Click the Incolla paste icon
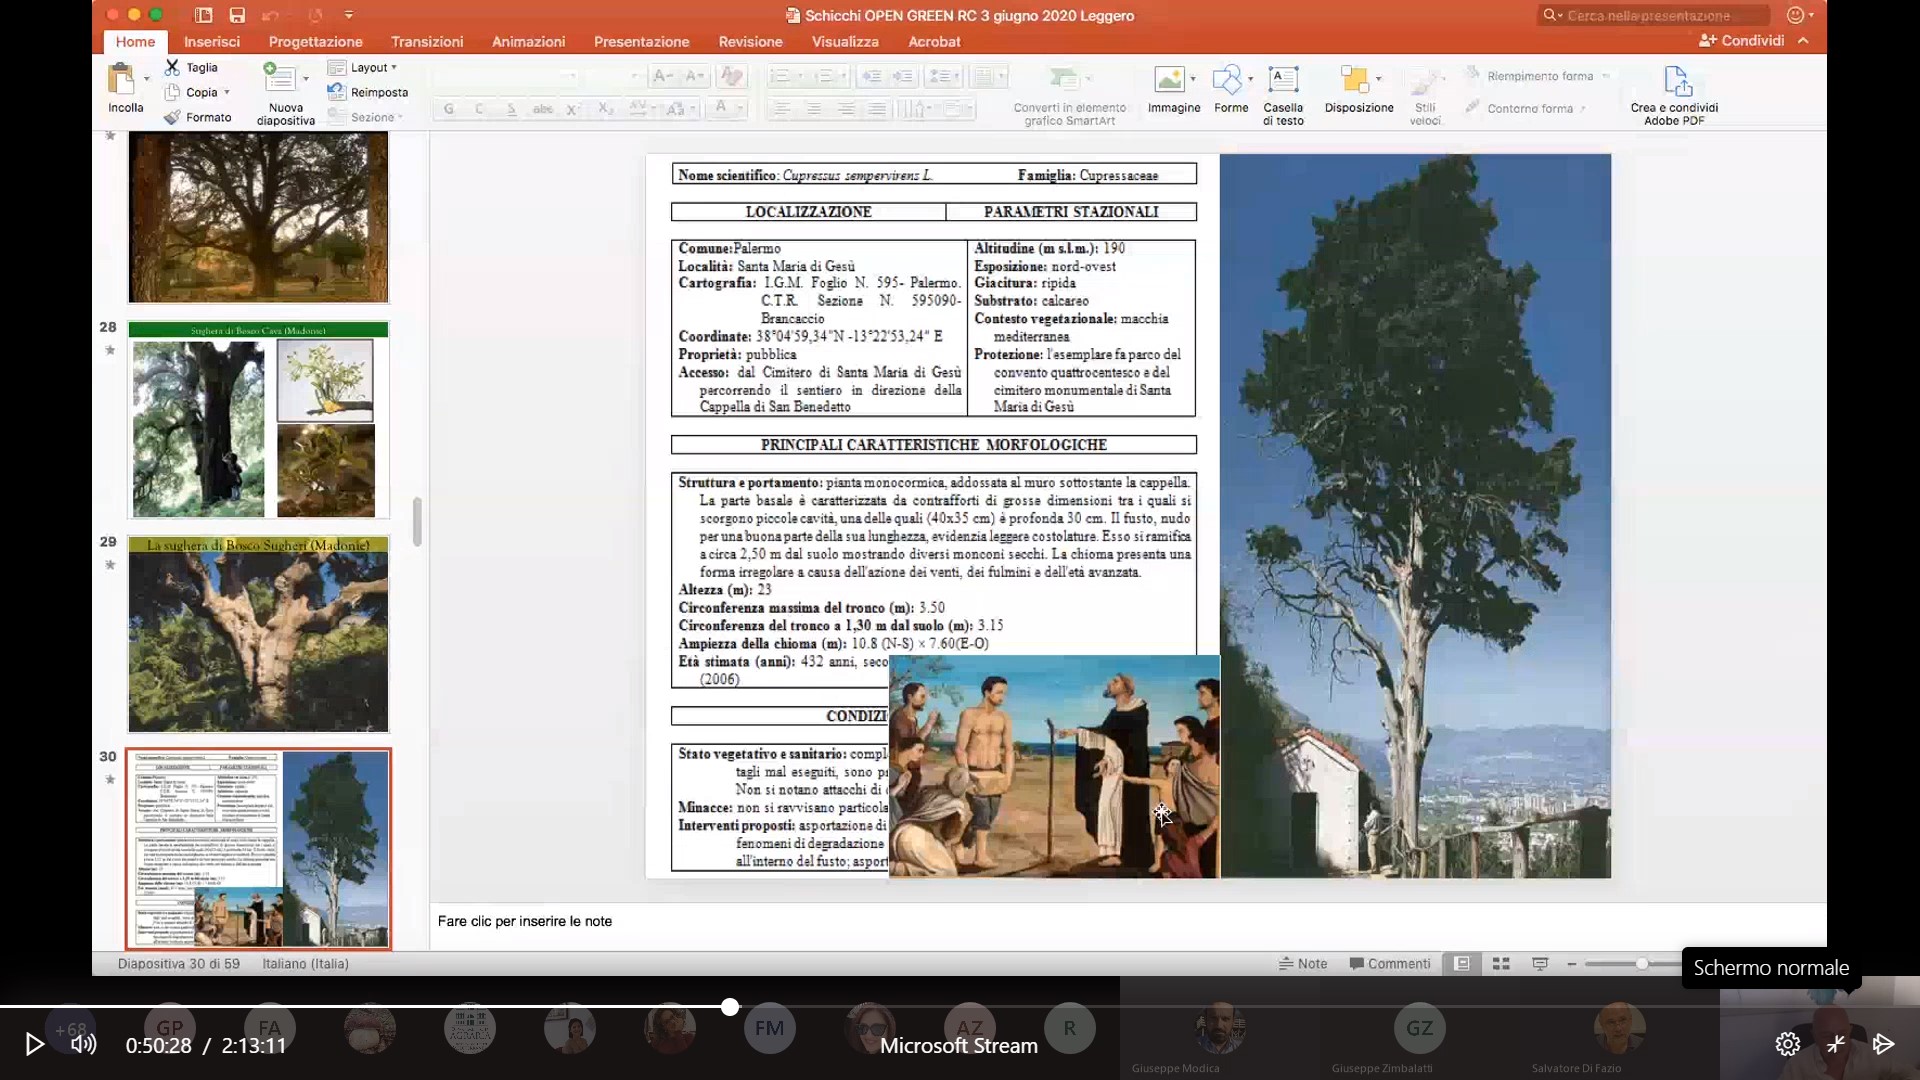This screenshot has width=1920, height=1080. (122, 80)
